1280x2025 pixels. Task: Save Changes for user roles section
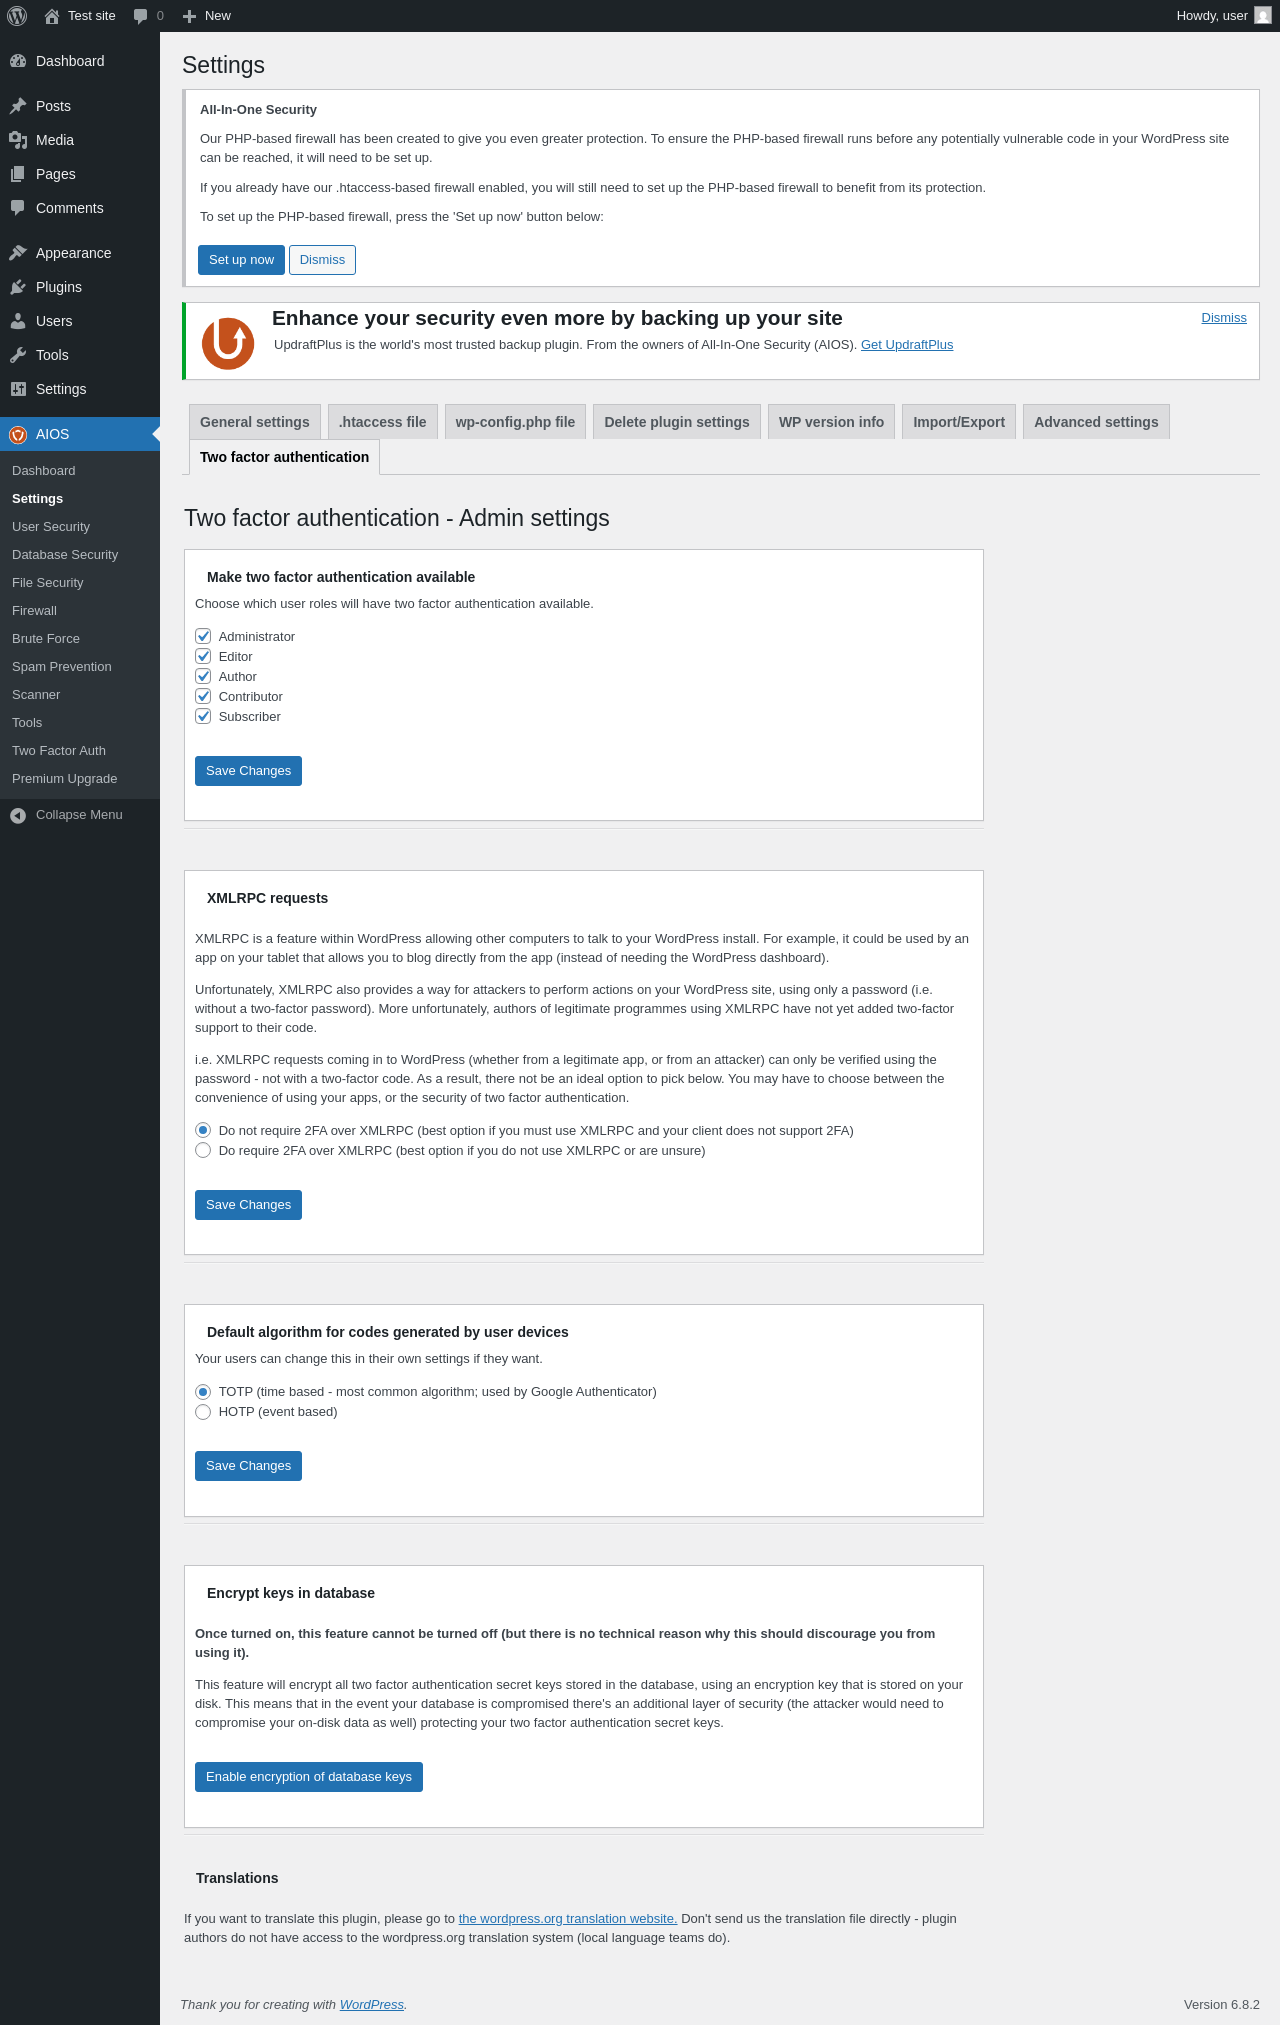pos(248,771)
